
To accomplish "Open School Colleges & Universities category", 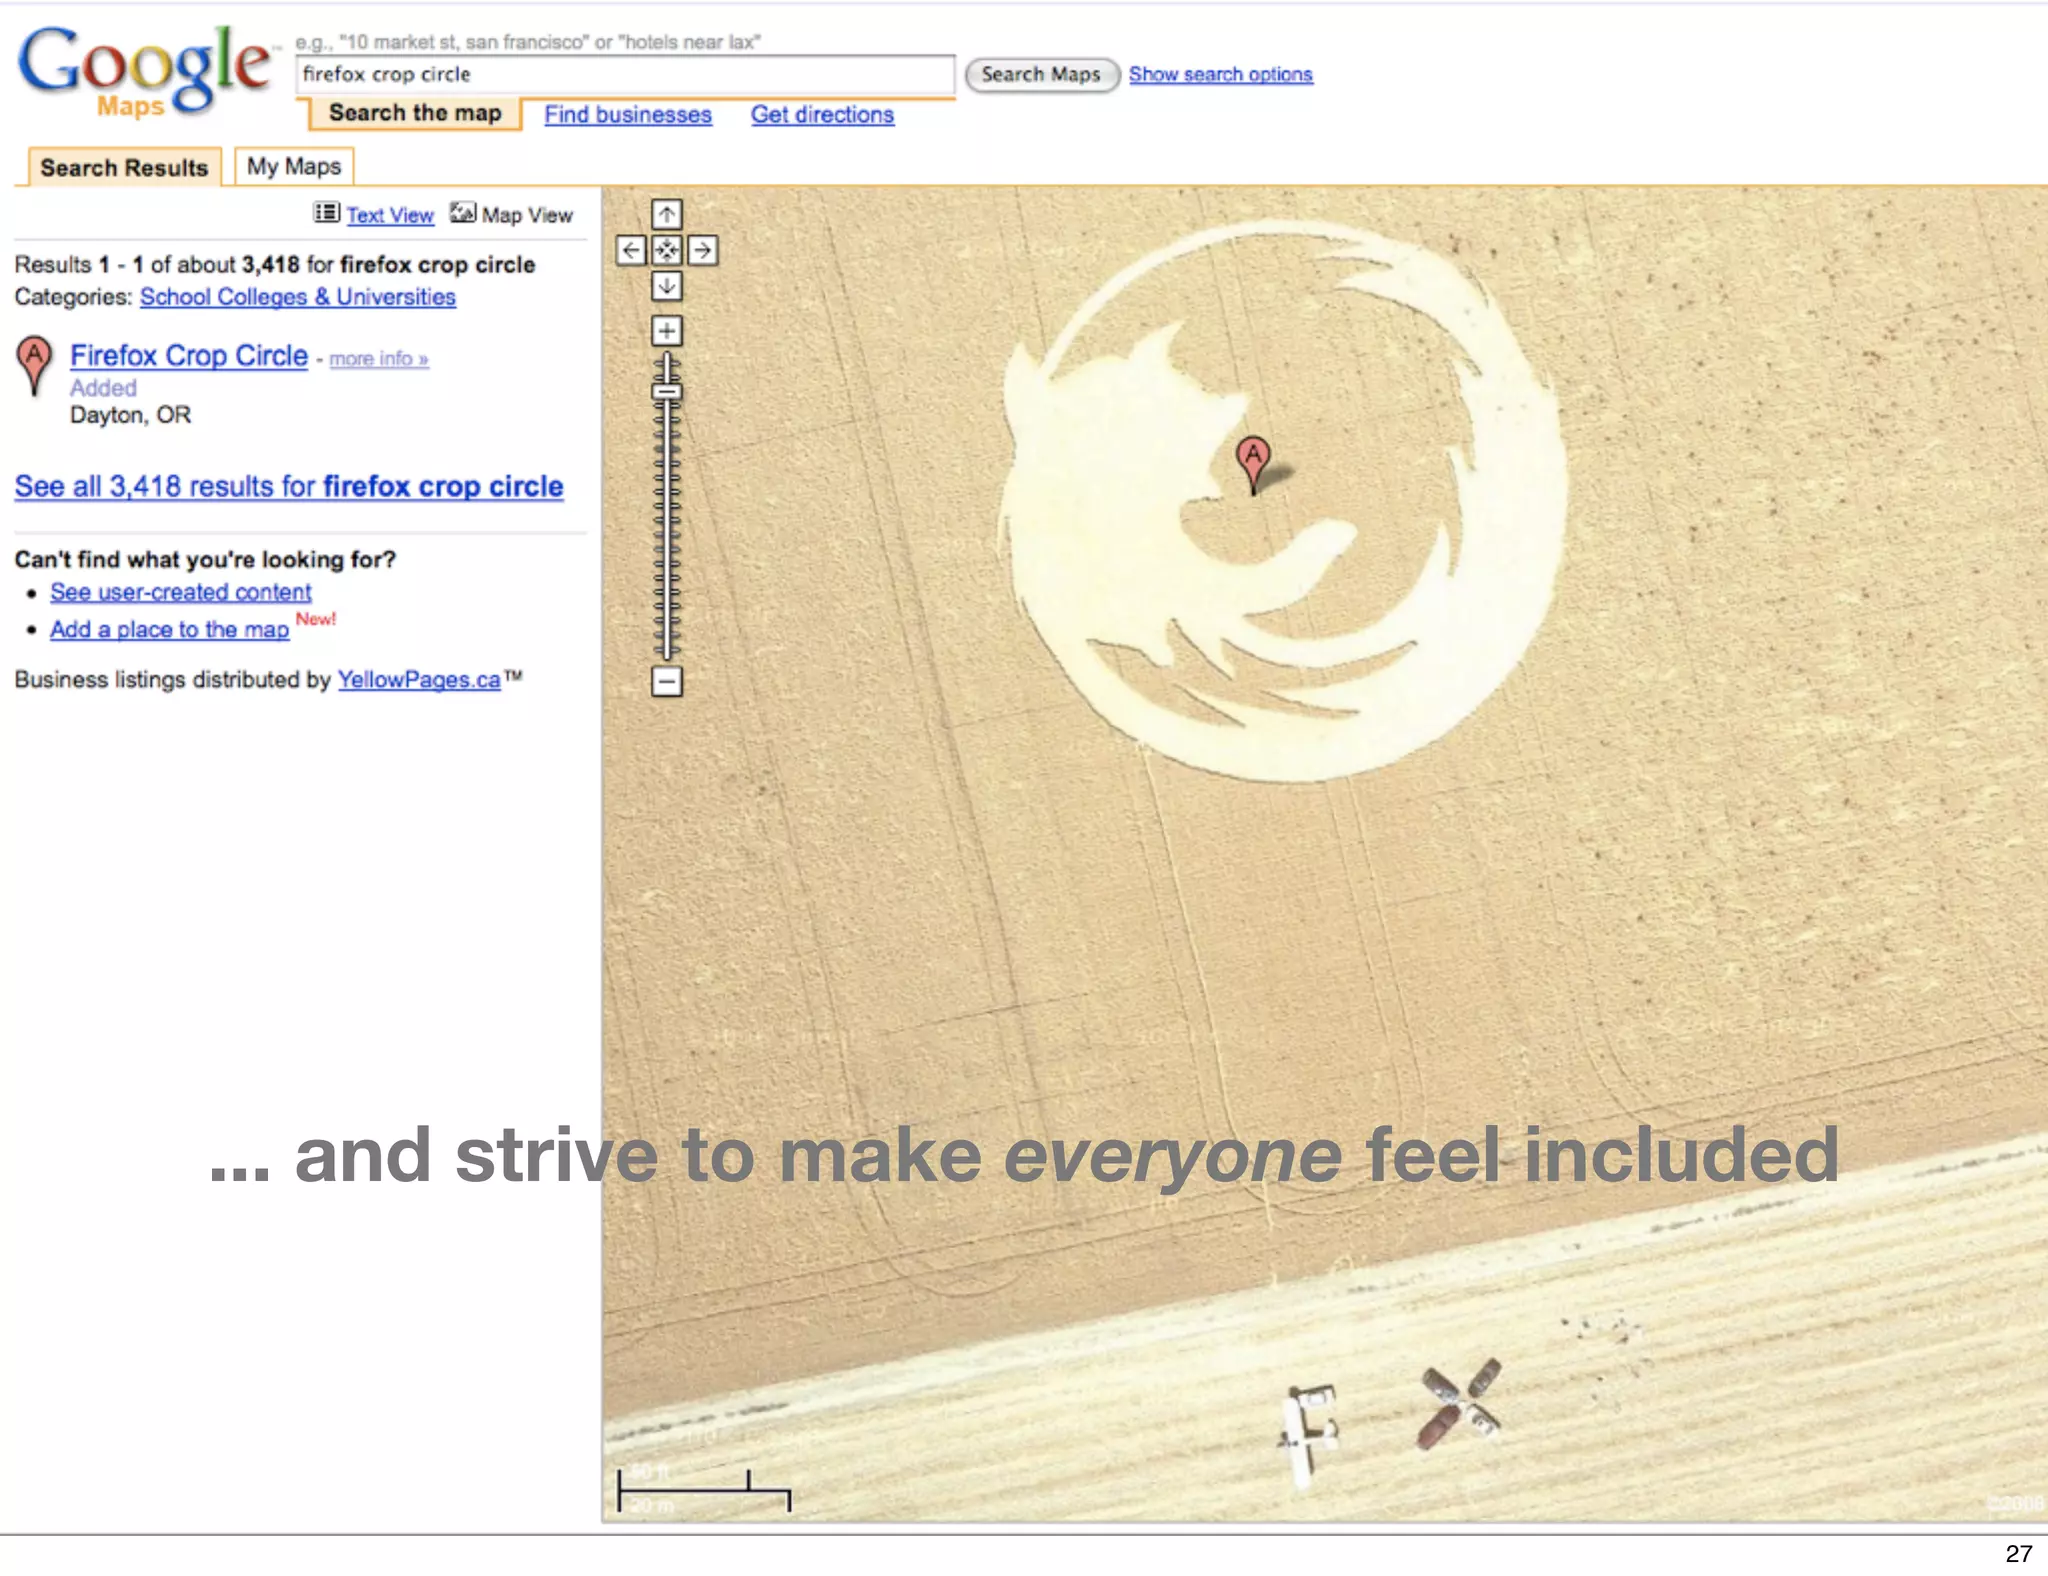I will point(298,297).
